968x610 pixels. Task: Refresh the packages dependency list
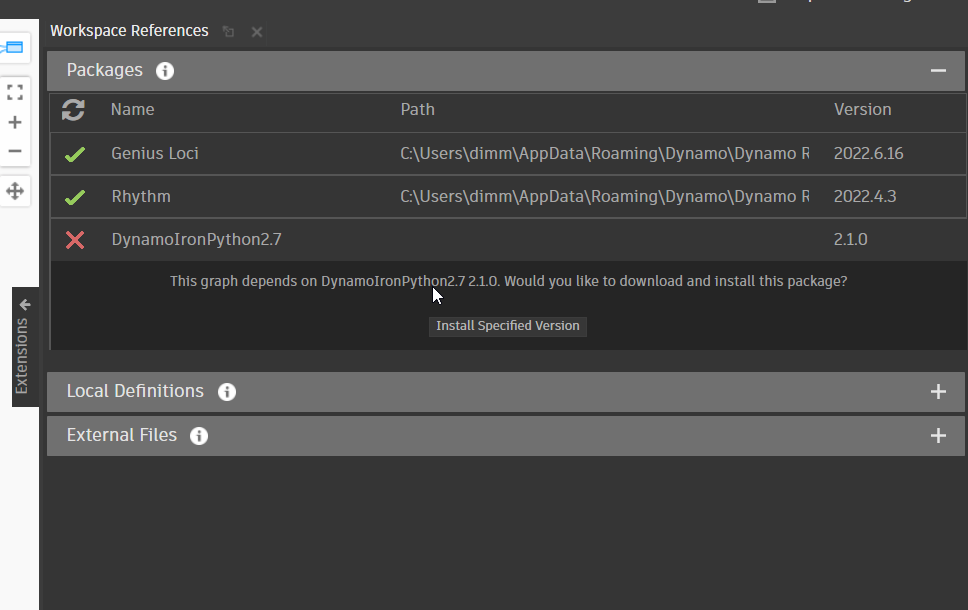point(72,111)
